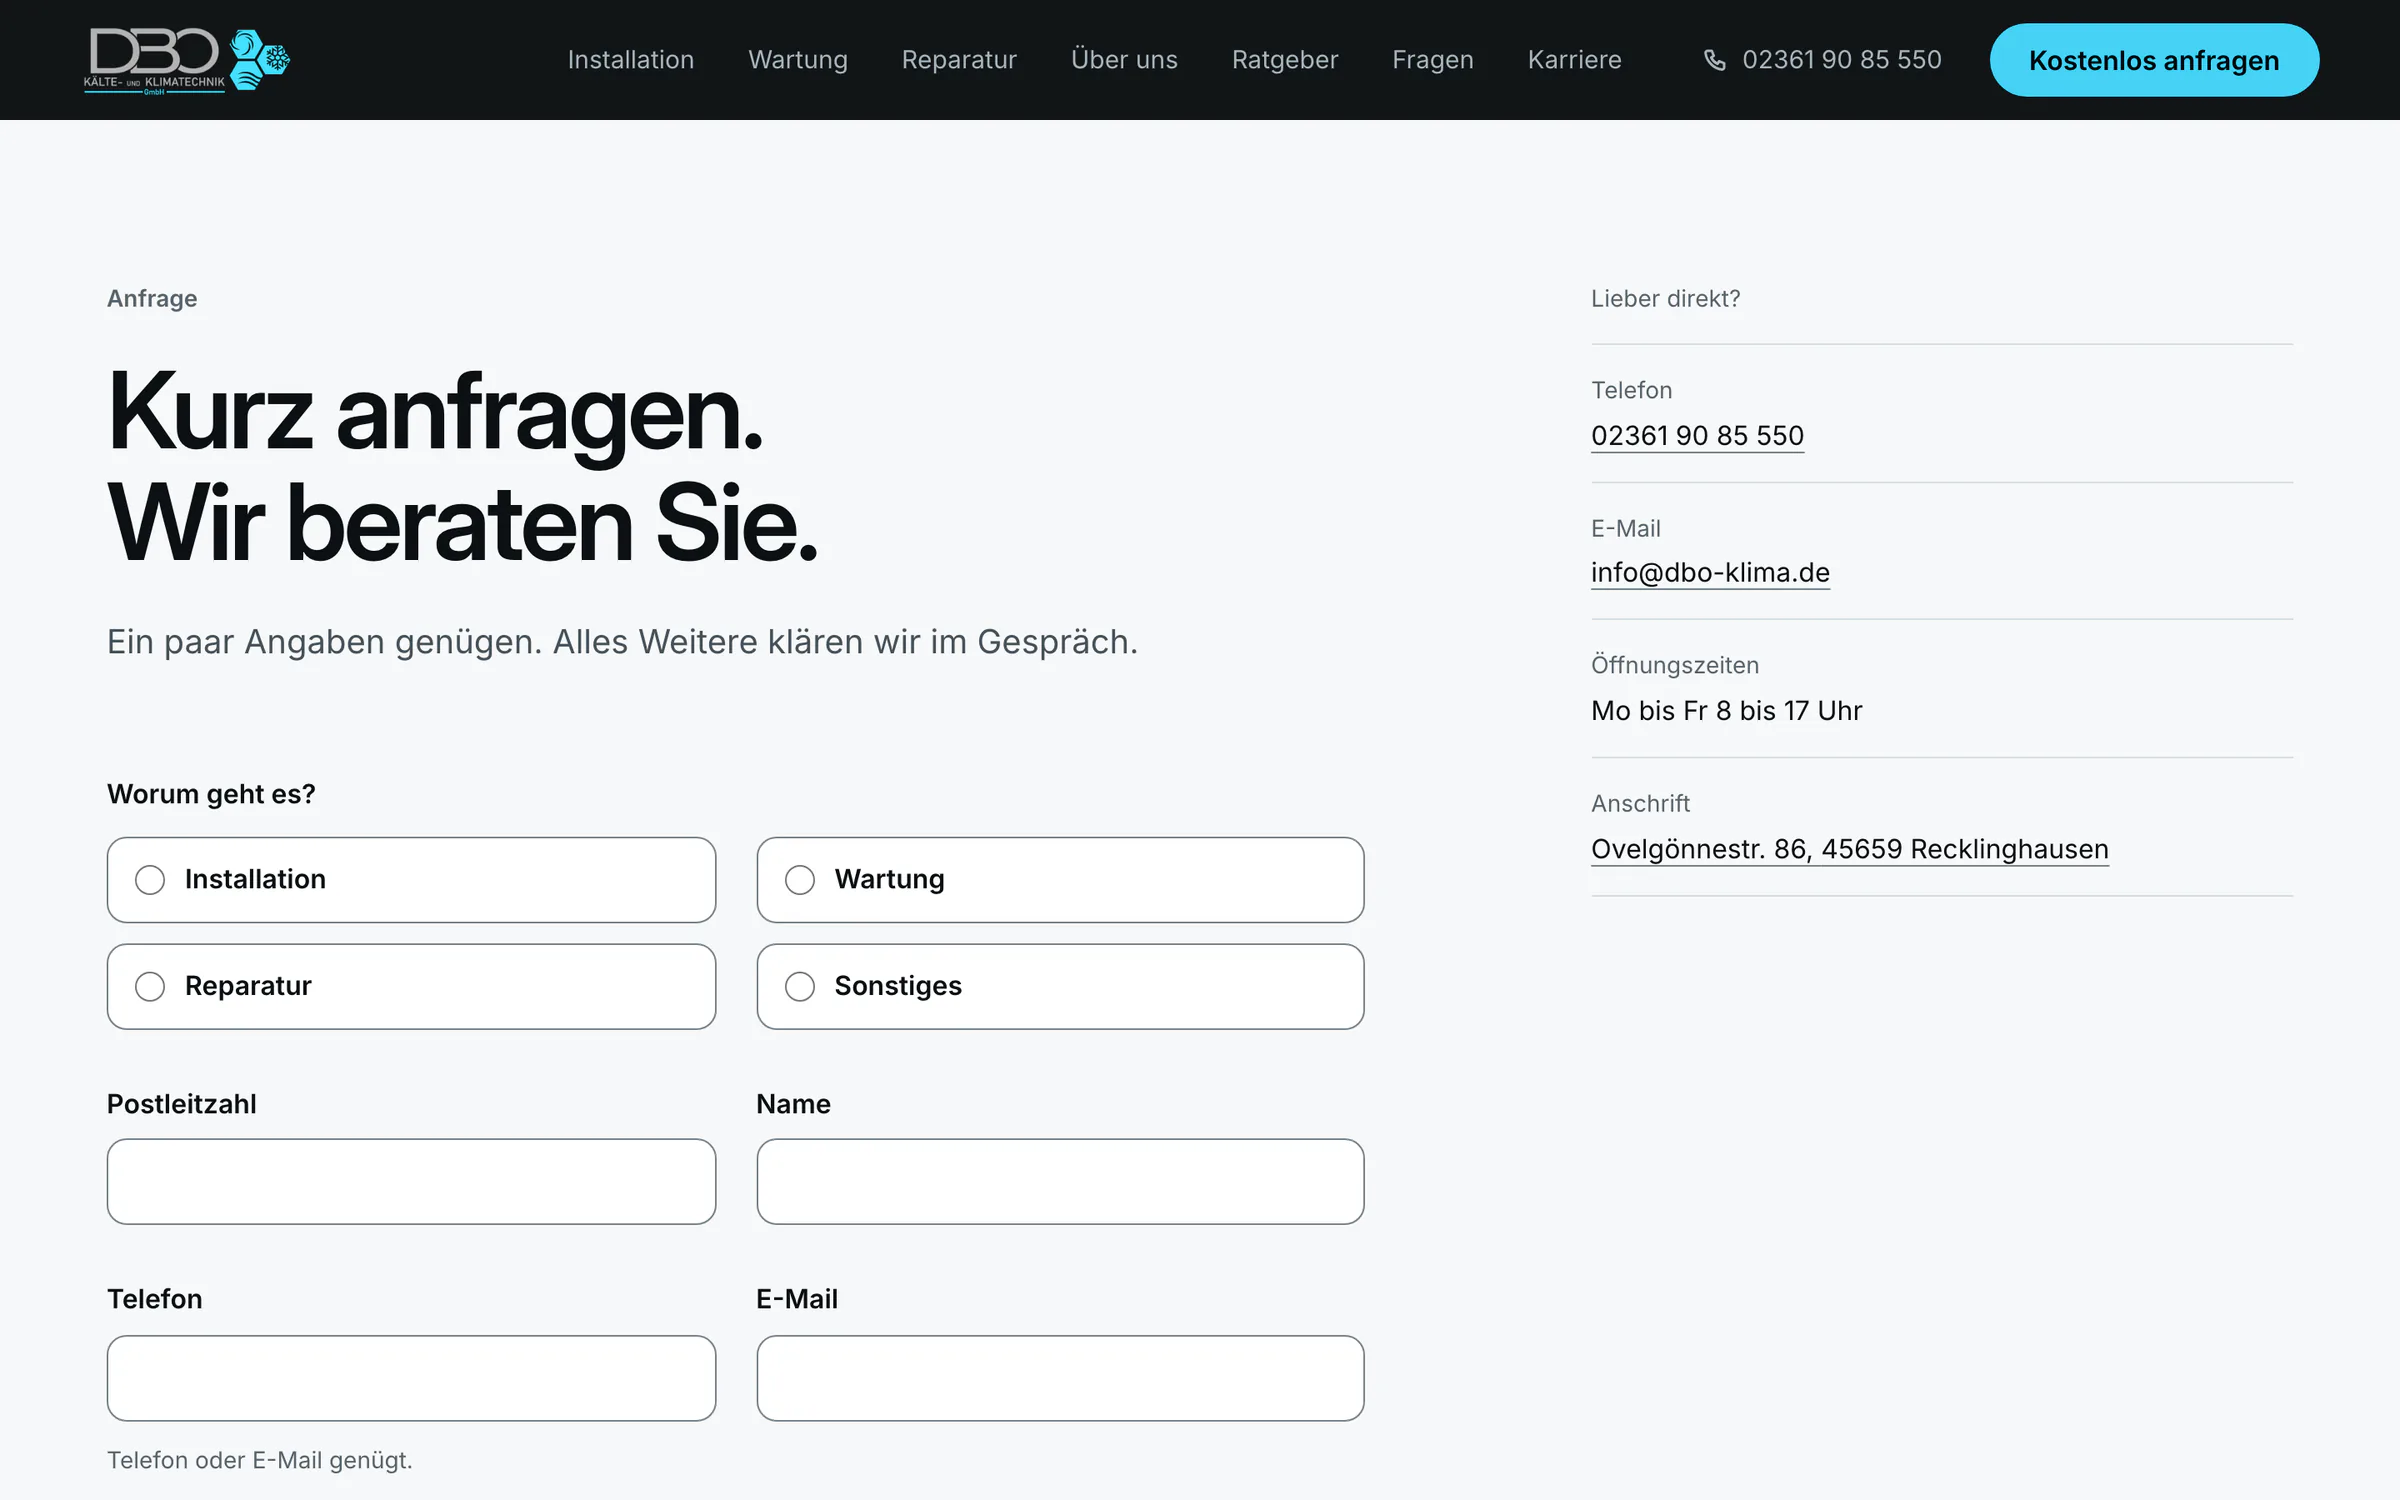The height and width of the screenshot is (1500, 2400).
Task: Call header phone number 02361 90 85 550
Action: (x=1841, y=60)
